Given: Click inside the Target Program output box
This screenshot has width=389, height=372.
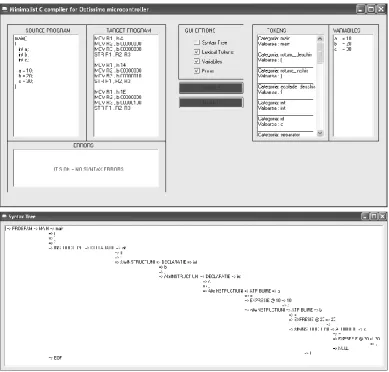Looking at the screenshot, I should tap(126, 86).
